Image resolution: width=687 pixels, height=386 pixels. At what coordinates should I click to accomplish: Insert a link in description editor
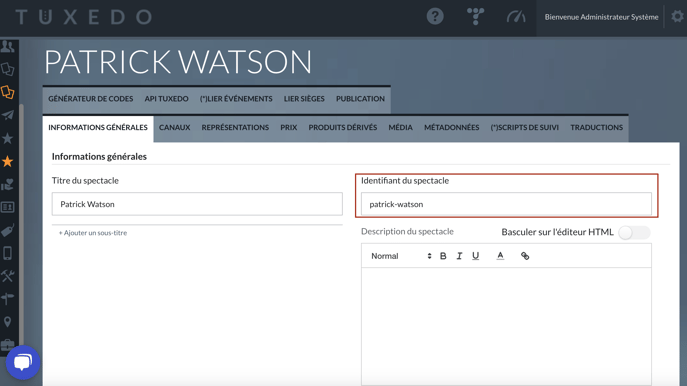pos(525,256)
